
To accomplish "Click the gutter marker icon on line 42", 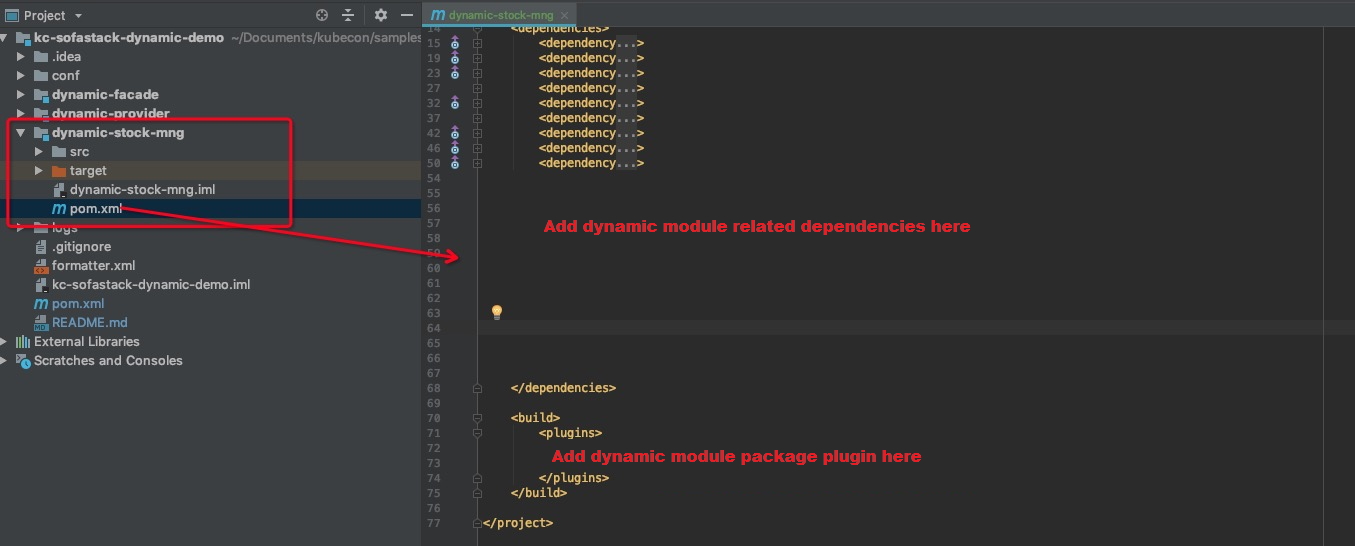I will pyautogui.click(x=454, y=133).
